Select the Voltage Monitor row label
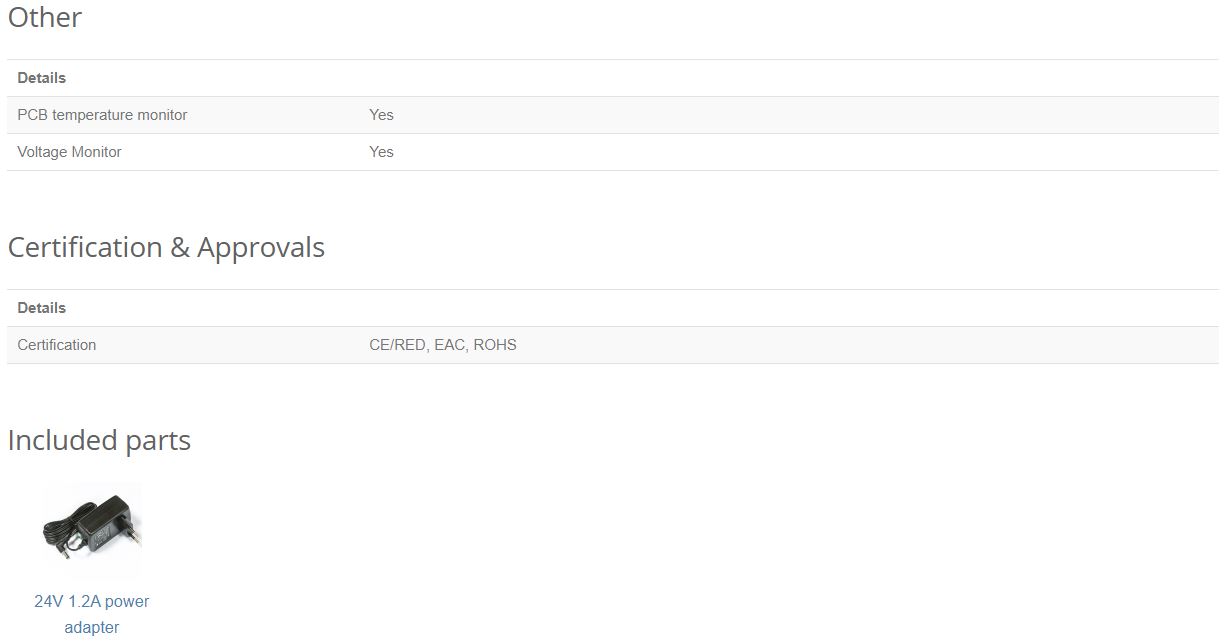1227x641 pixels. 69,152
